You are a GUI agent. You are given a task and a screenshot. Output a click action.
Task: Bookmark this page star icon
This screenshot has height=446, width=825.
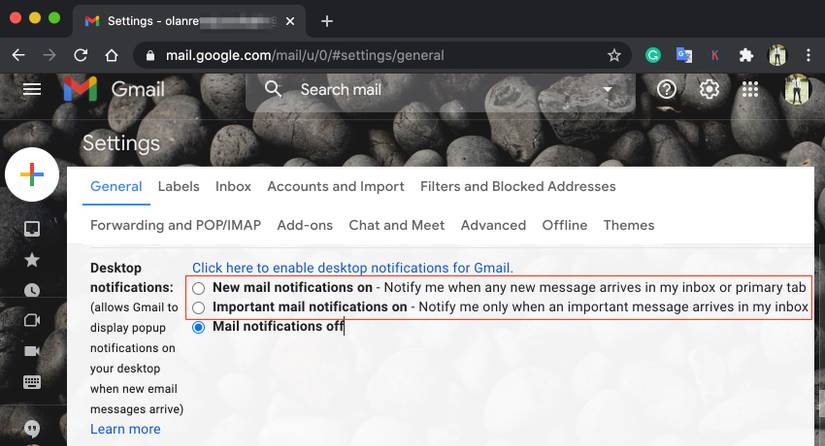point(614,55)
